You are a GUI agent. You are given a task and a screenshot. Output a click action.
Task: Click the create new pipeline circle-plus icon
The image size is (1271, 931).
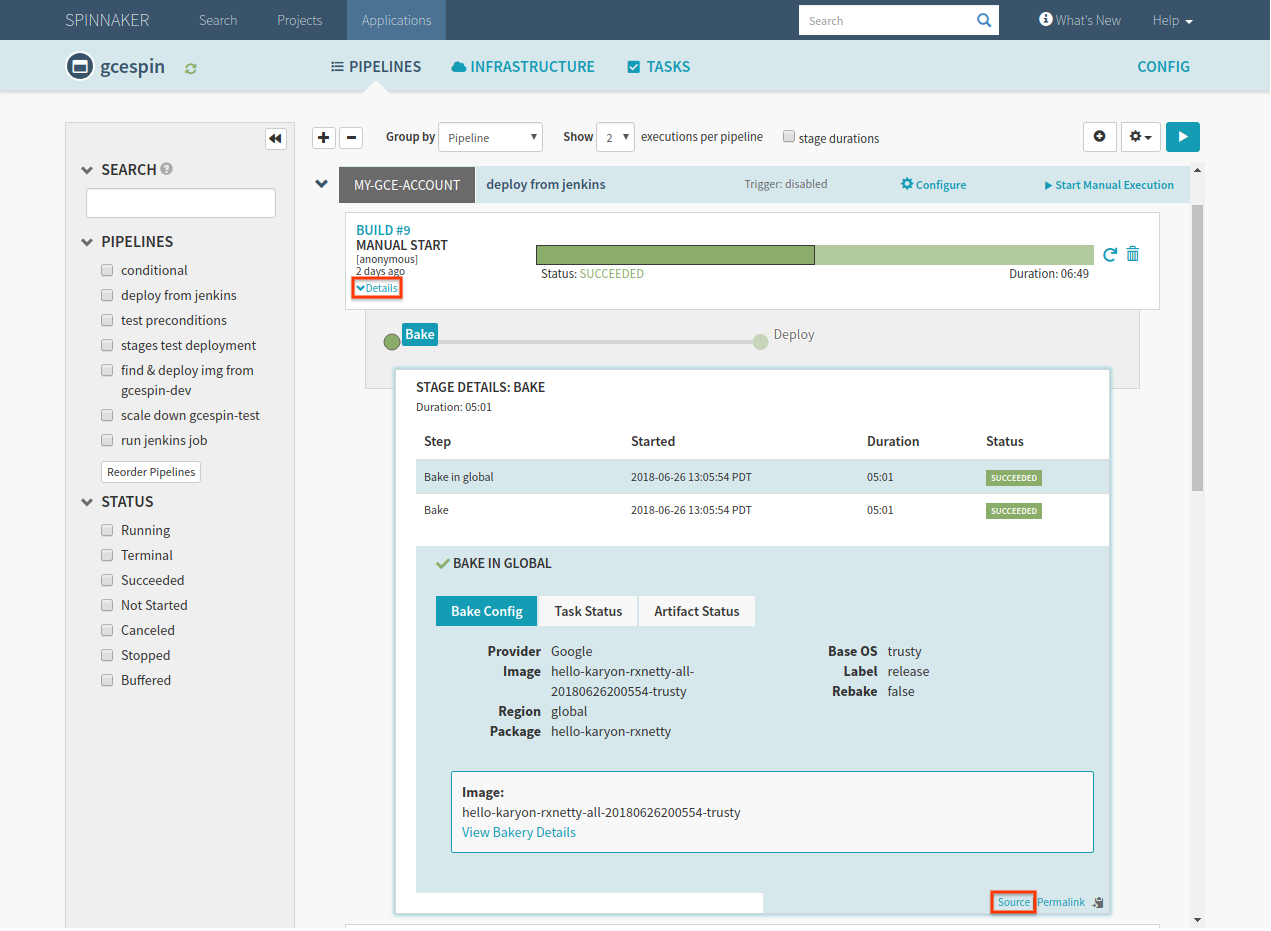[x=1099, y=137]
